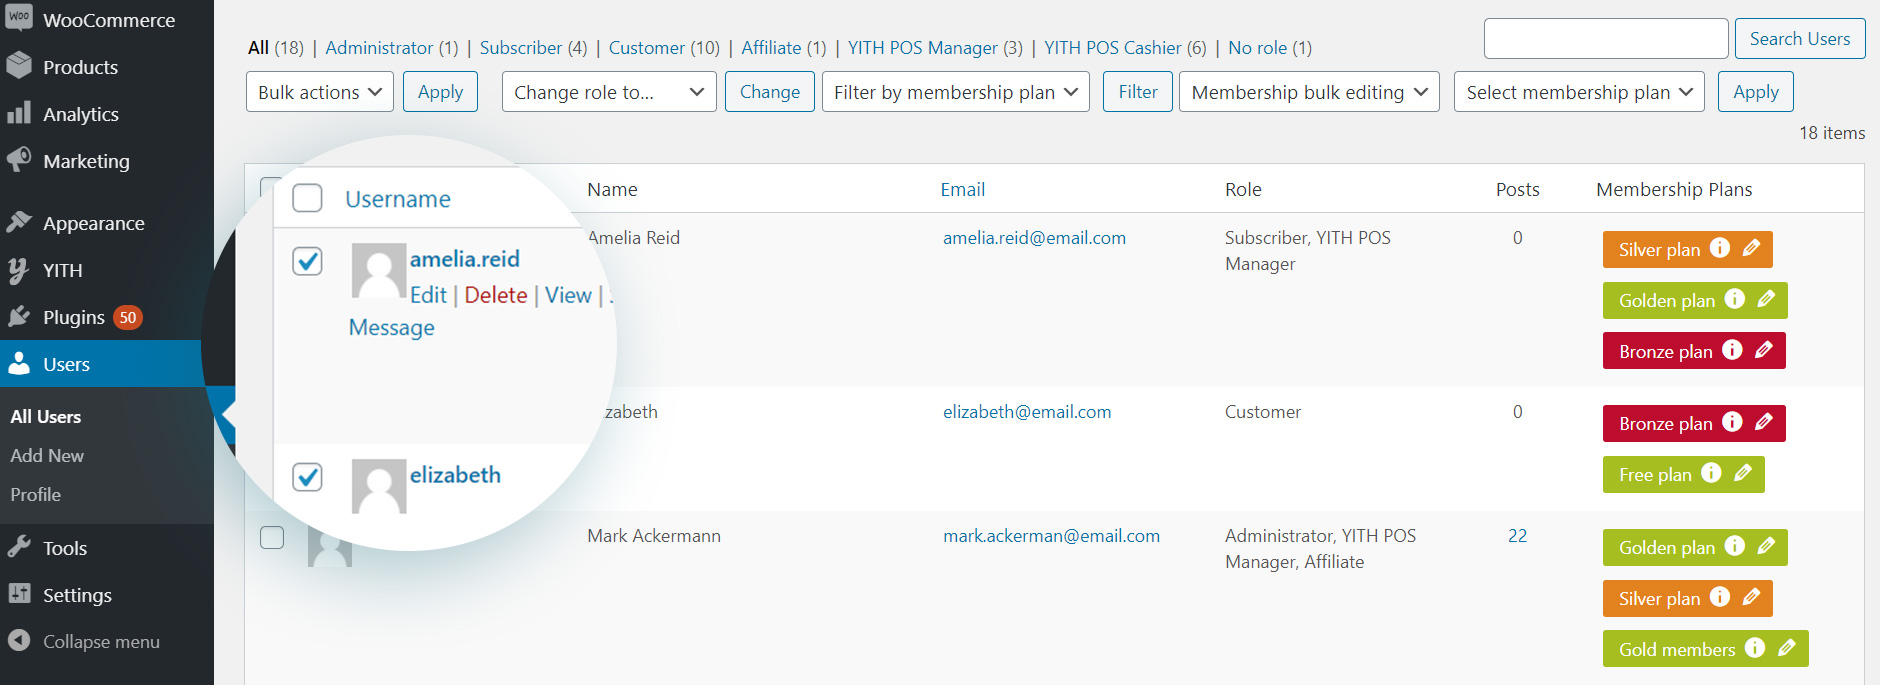The height and width of the screenshot is (685, 1880).
Task: Open the amelia.reid@email.com email link
Action: (1034, 238)
